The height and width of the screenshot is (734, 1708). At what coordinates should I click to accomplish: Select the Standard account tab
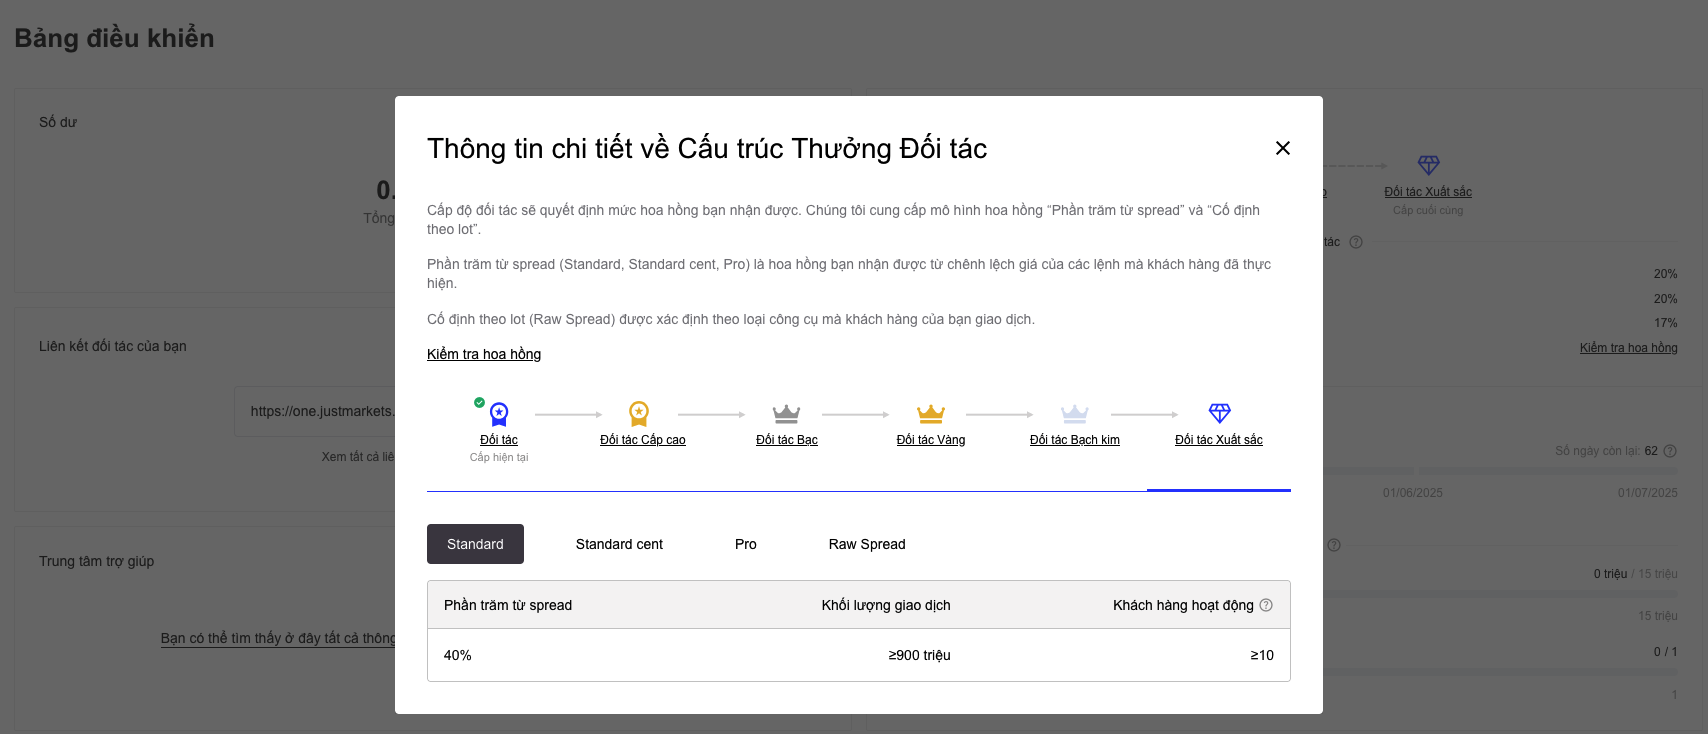(x=475, y=544)
